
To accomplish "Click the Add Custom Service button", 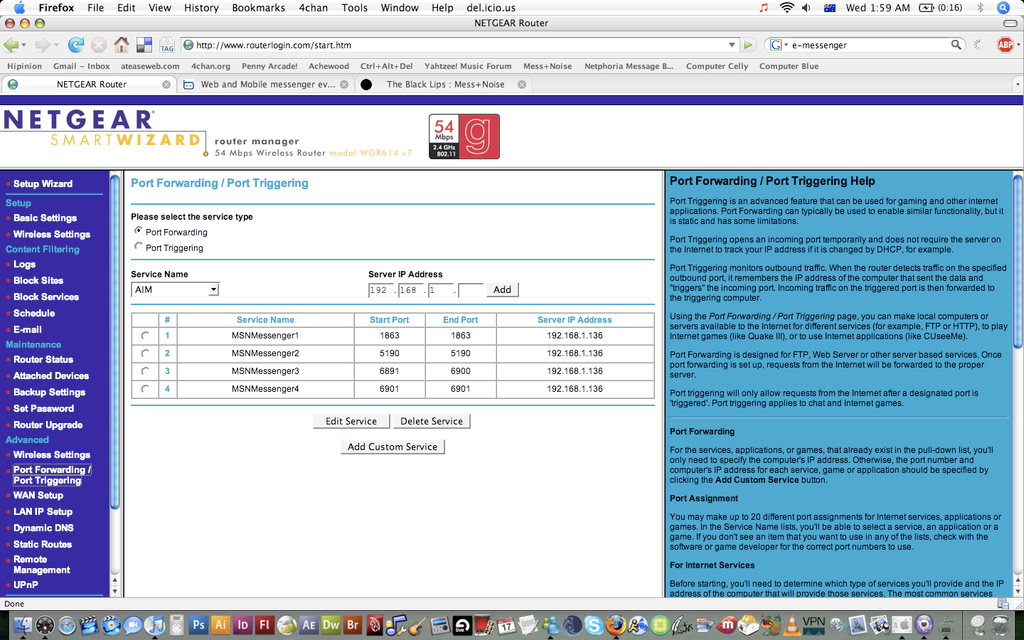I will [392, 447].
